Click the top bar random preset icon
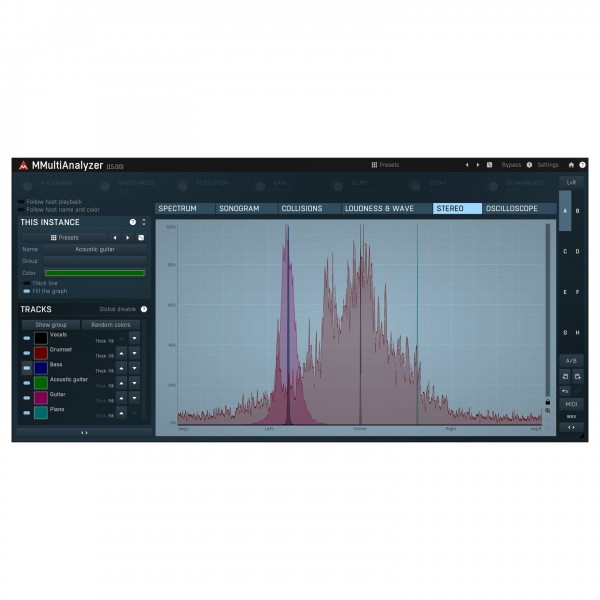Image resolution: width=600 pixels, height=600 pixels. [x=489, y=165]
